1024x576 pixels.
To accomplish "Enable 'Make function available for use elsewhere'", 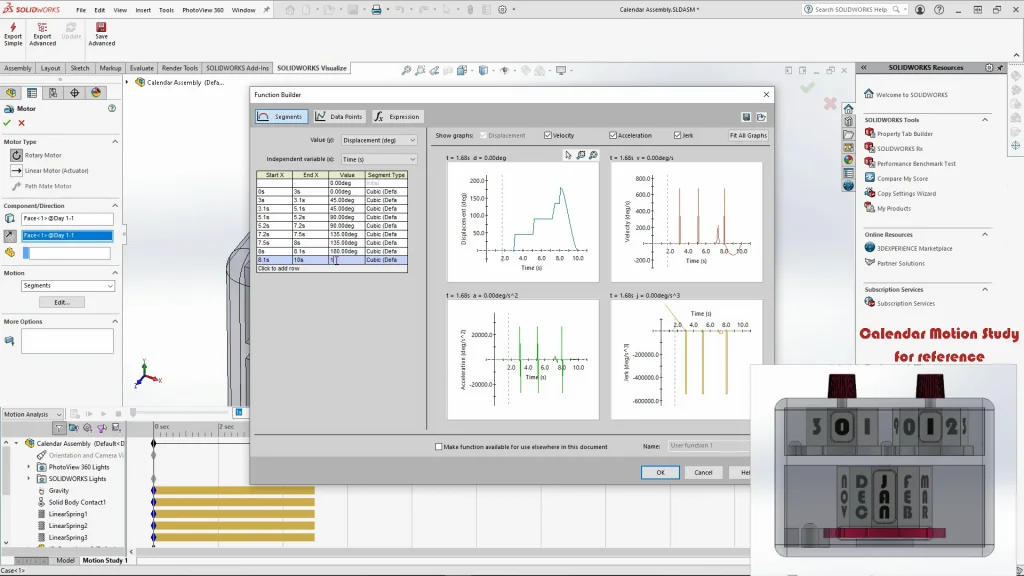I will tap(439, 447).
